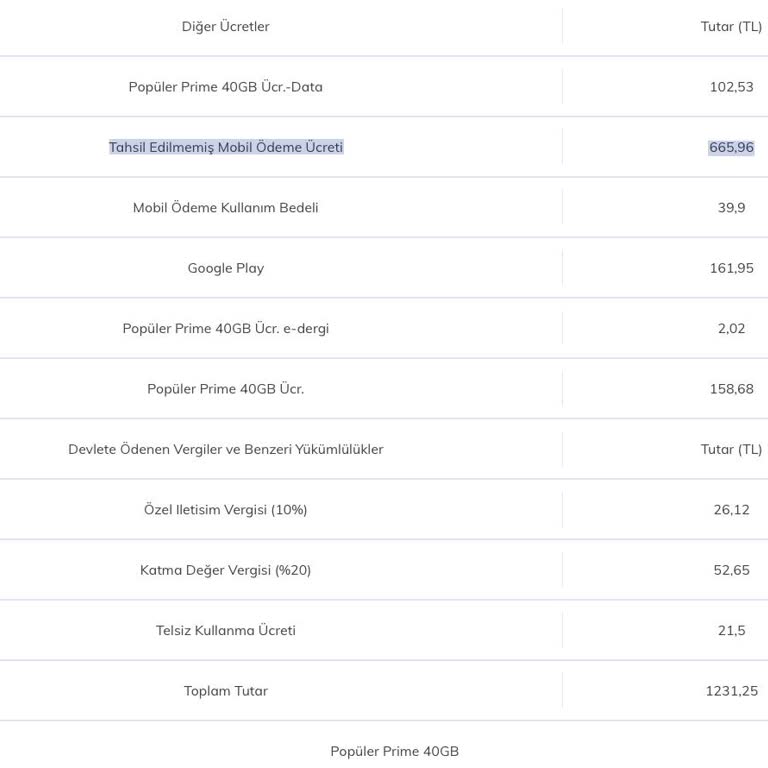Click highlighted Tahsil Edilmemiş Mobil Ödeme Ücreti text

point(225,147)
